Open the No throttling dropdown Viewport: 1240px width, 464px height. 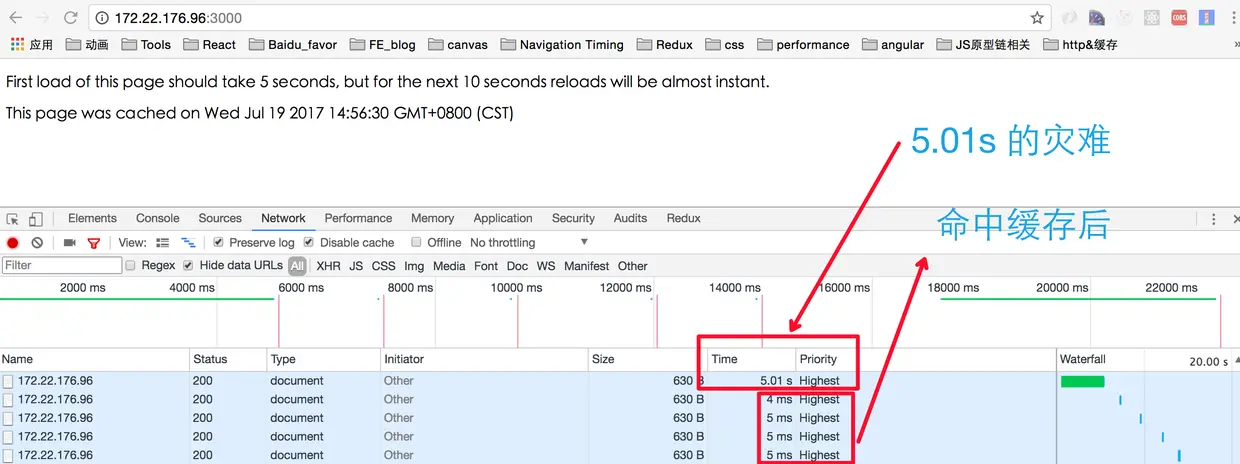coord(529,243)
